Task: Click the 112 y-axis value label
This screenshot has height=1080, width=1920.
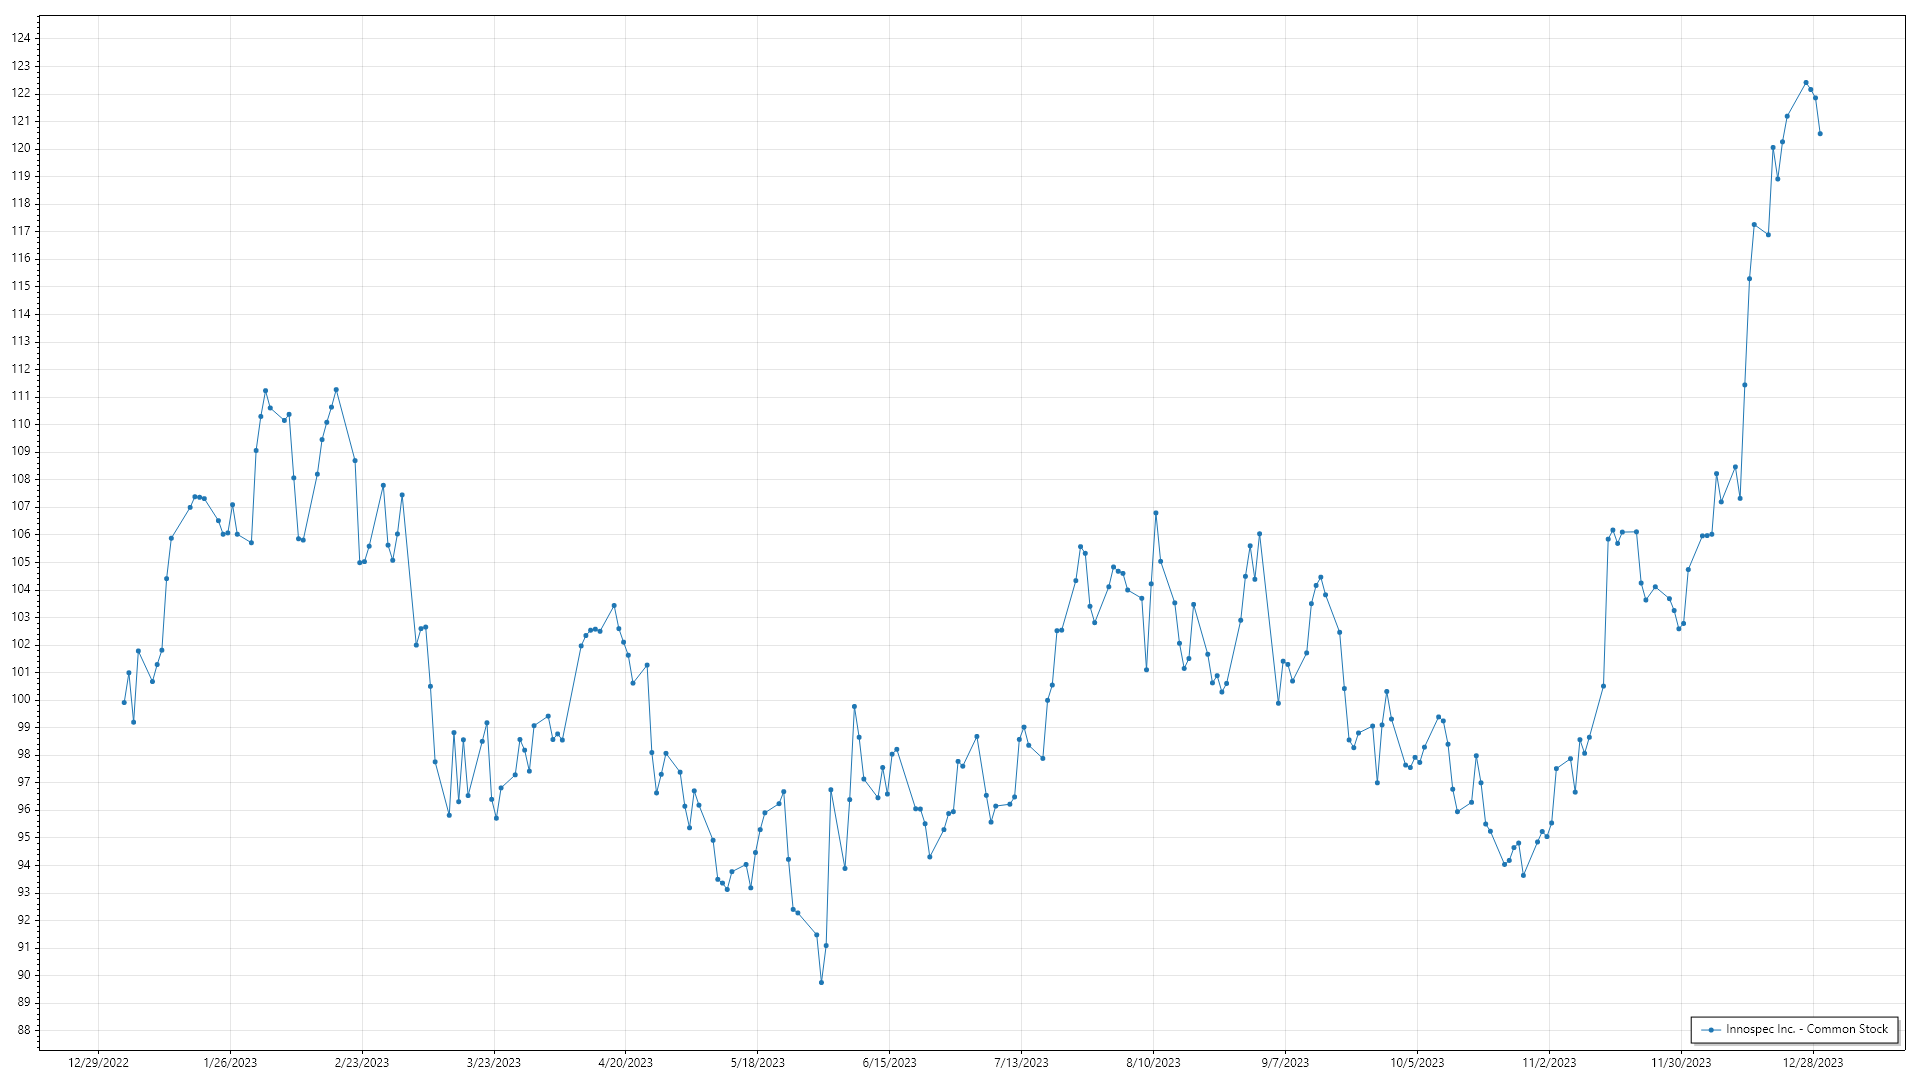Action: pos(21,369)
